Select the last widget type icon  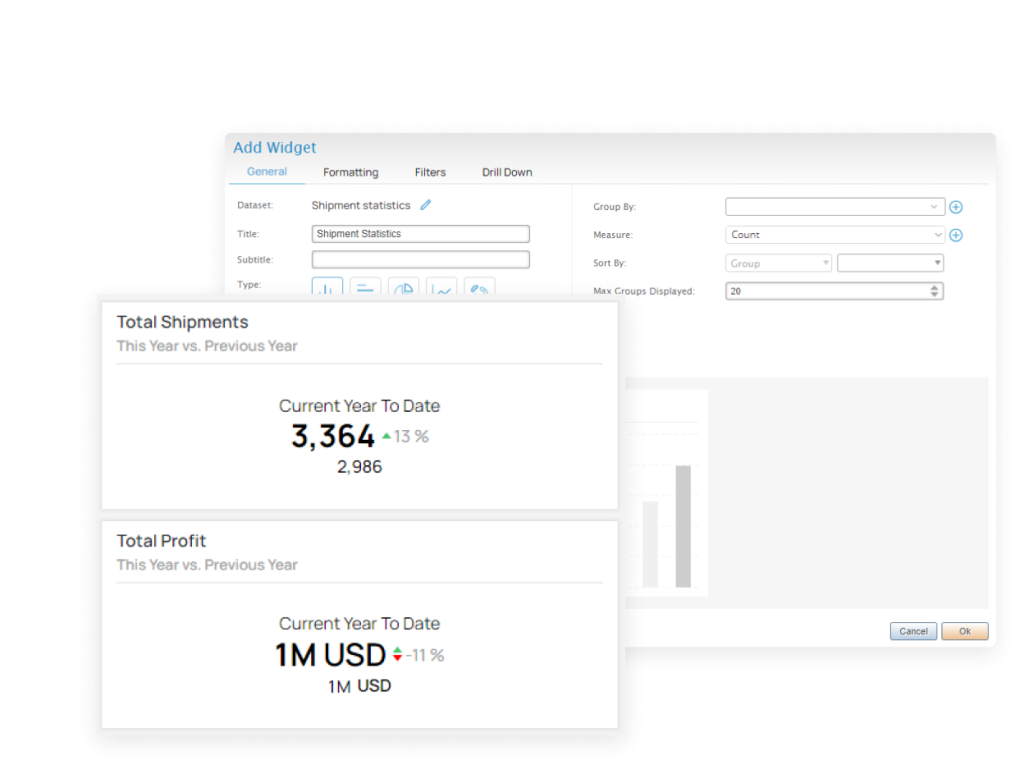479,290
